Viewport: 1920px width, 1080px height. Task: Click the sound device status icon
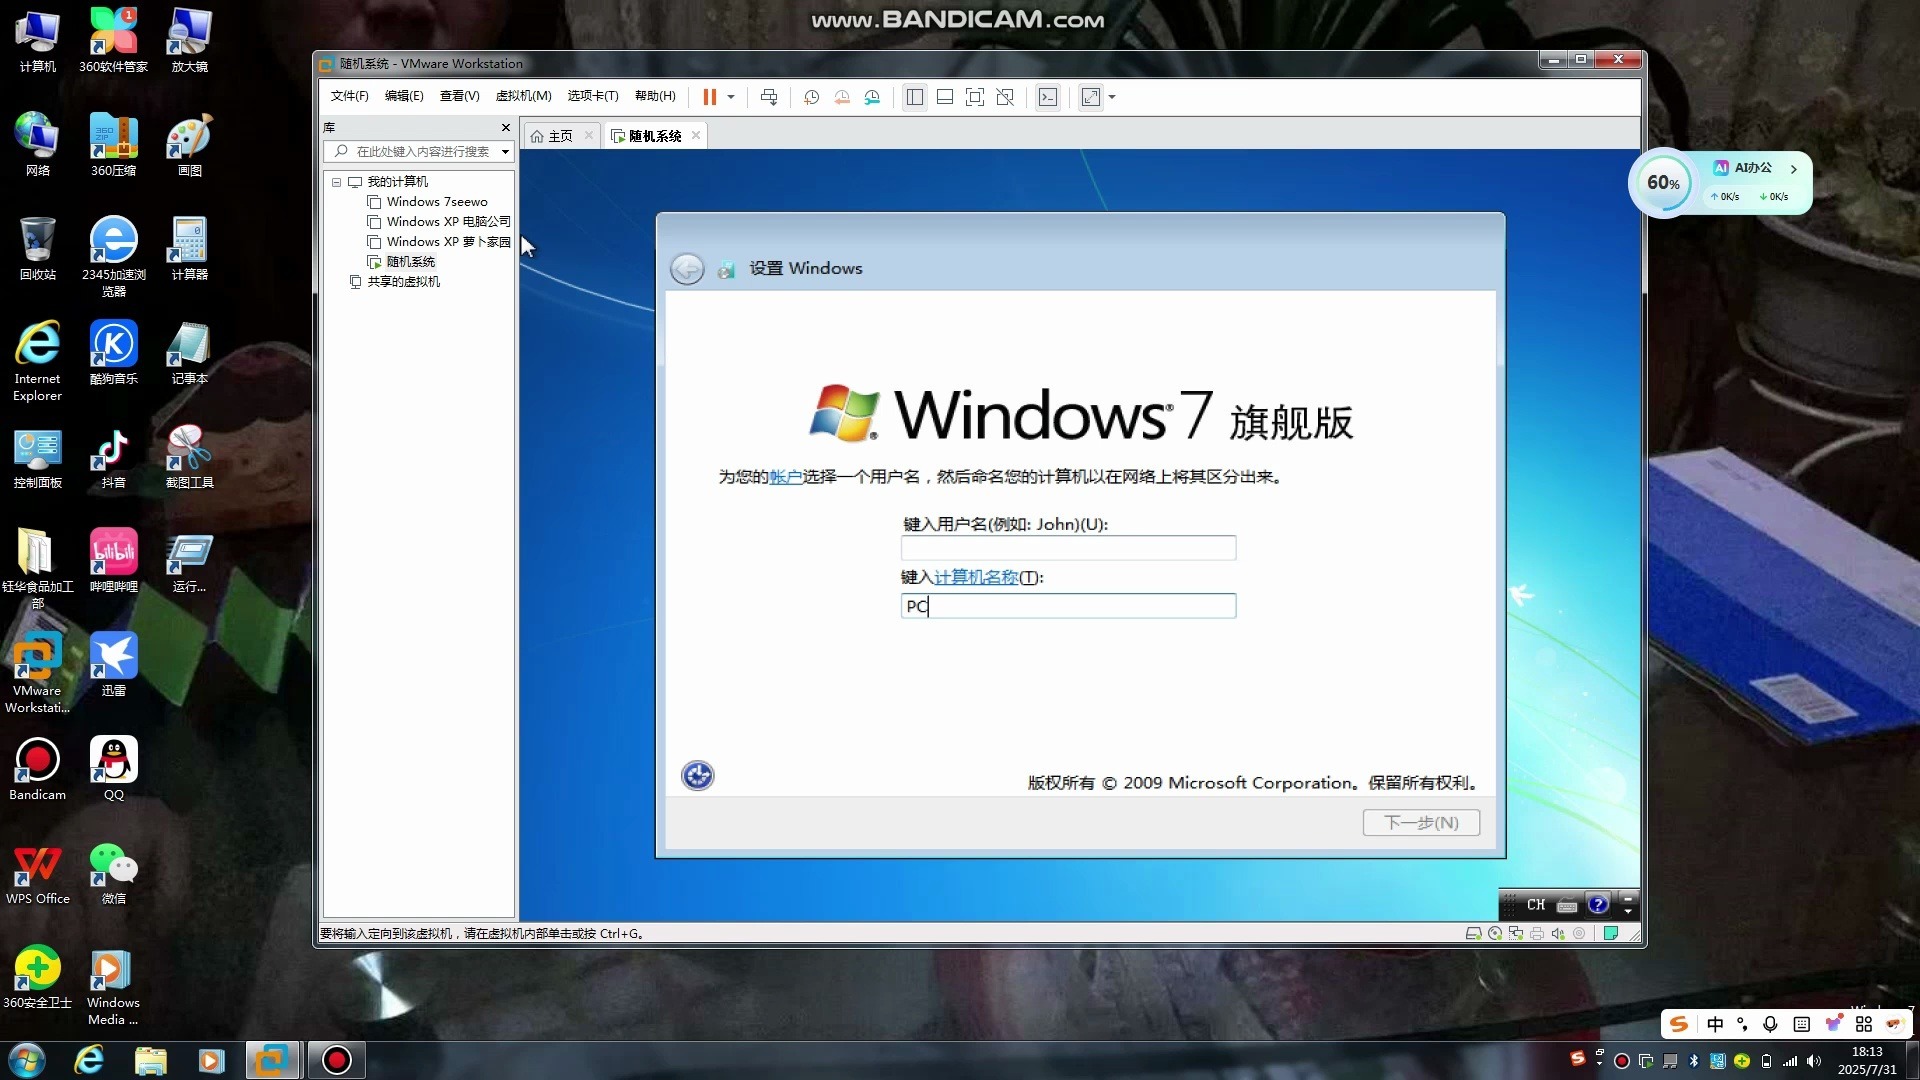1559,933
